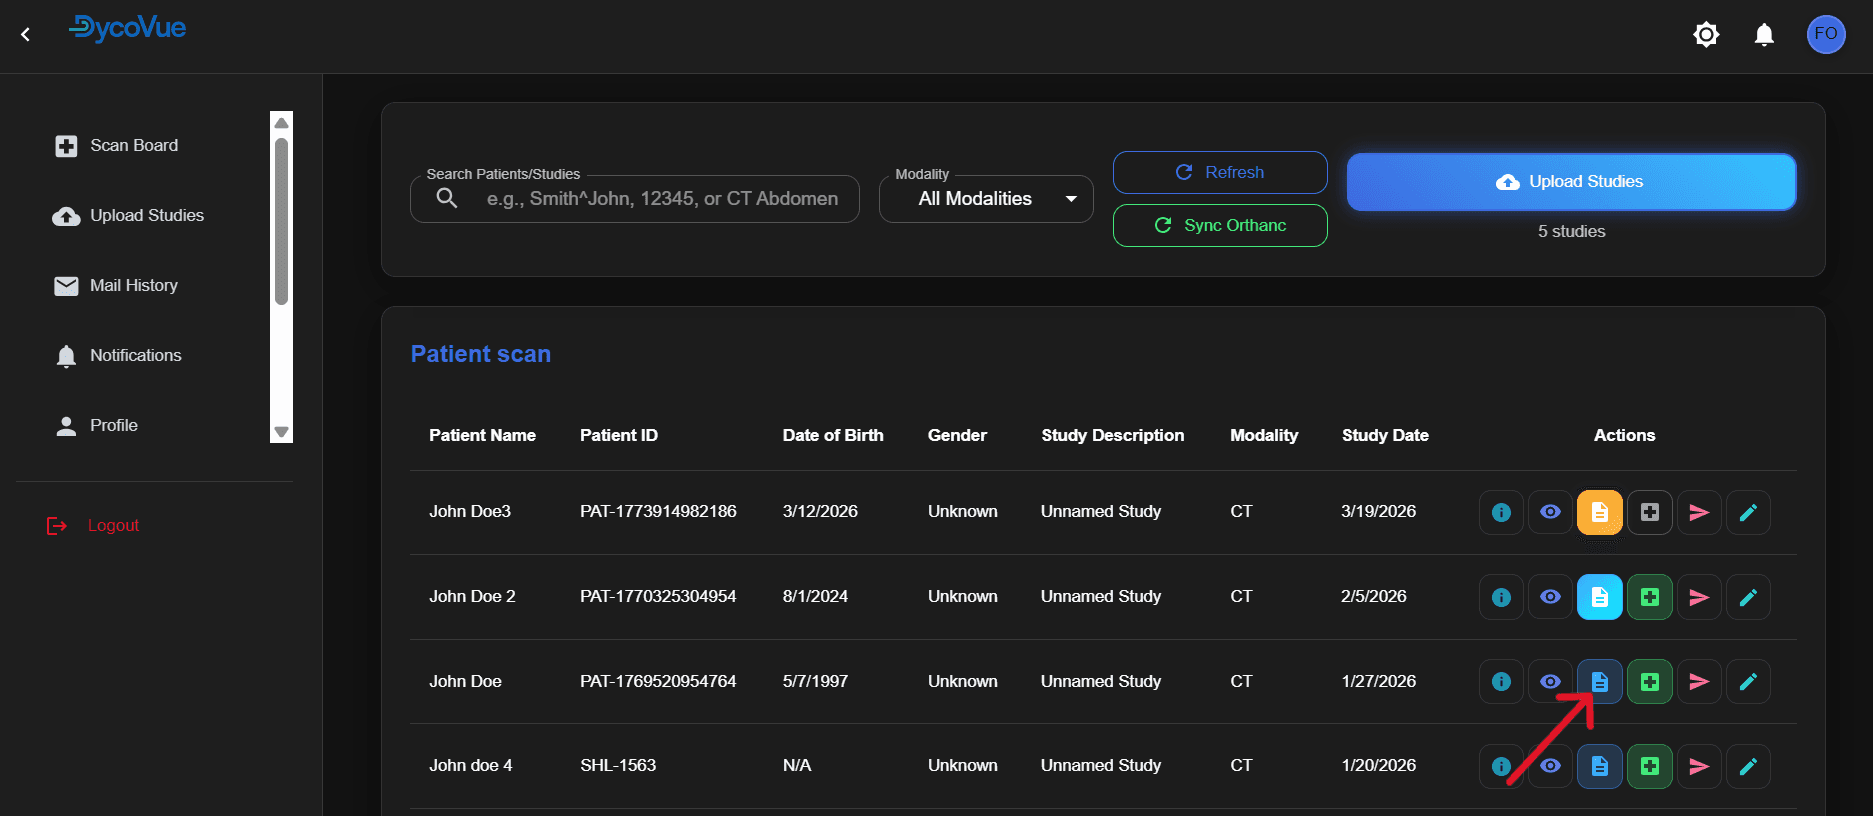Click green plus icon for John doe 4
Screen dimensions: 1873x816
[x=1650, y=766]
